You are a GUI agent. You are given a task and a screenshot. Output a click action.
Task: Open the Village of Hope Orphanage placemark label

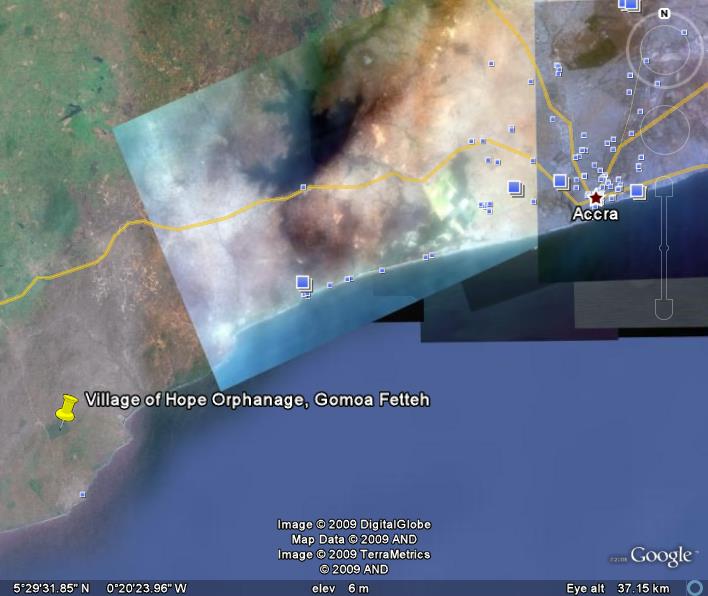[257, 400]
